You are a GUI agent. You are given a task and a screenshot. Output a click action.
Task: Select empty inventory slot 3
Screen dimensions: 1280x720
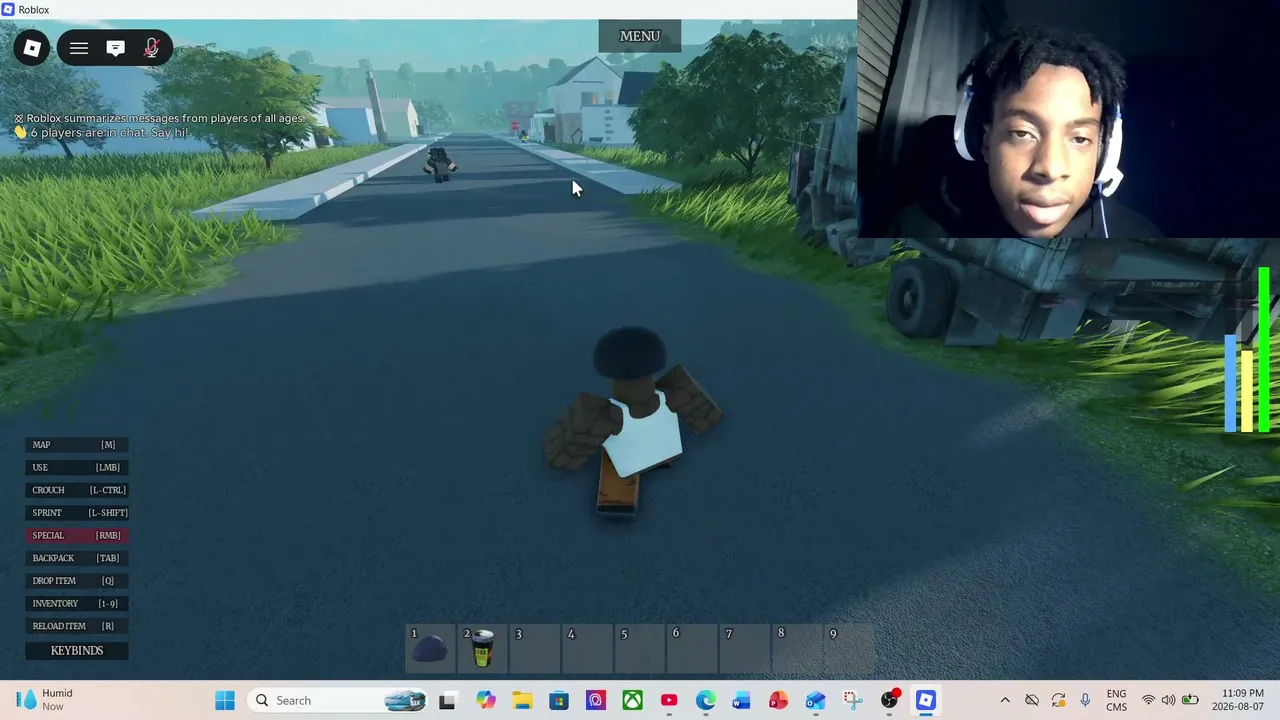tap(535, 648)
